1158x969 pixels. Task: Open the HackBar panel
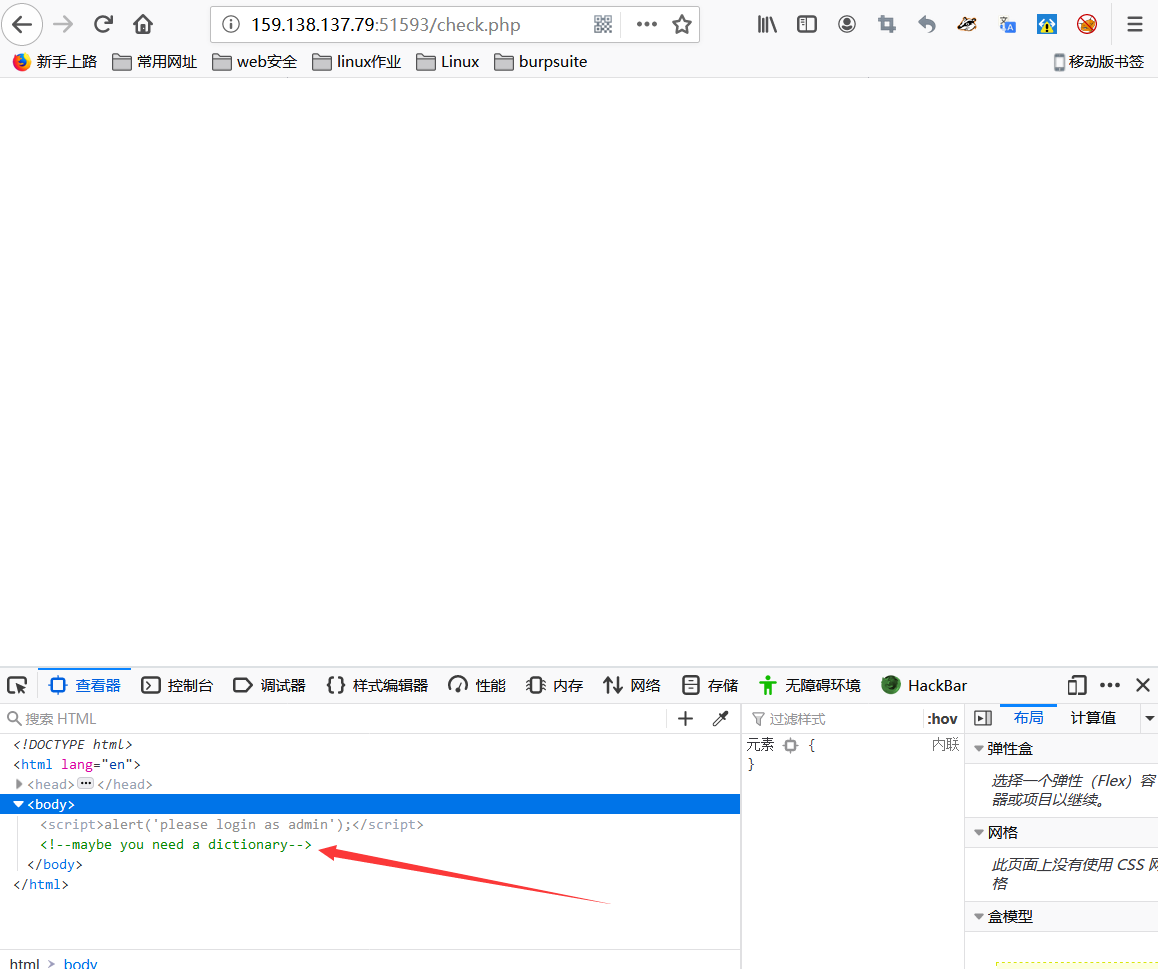tap(923, 685)
